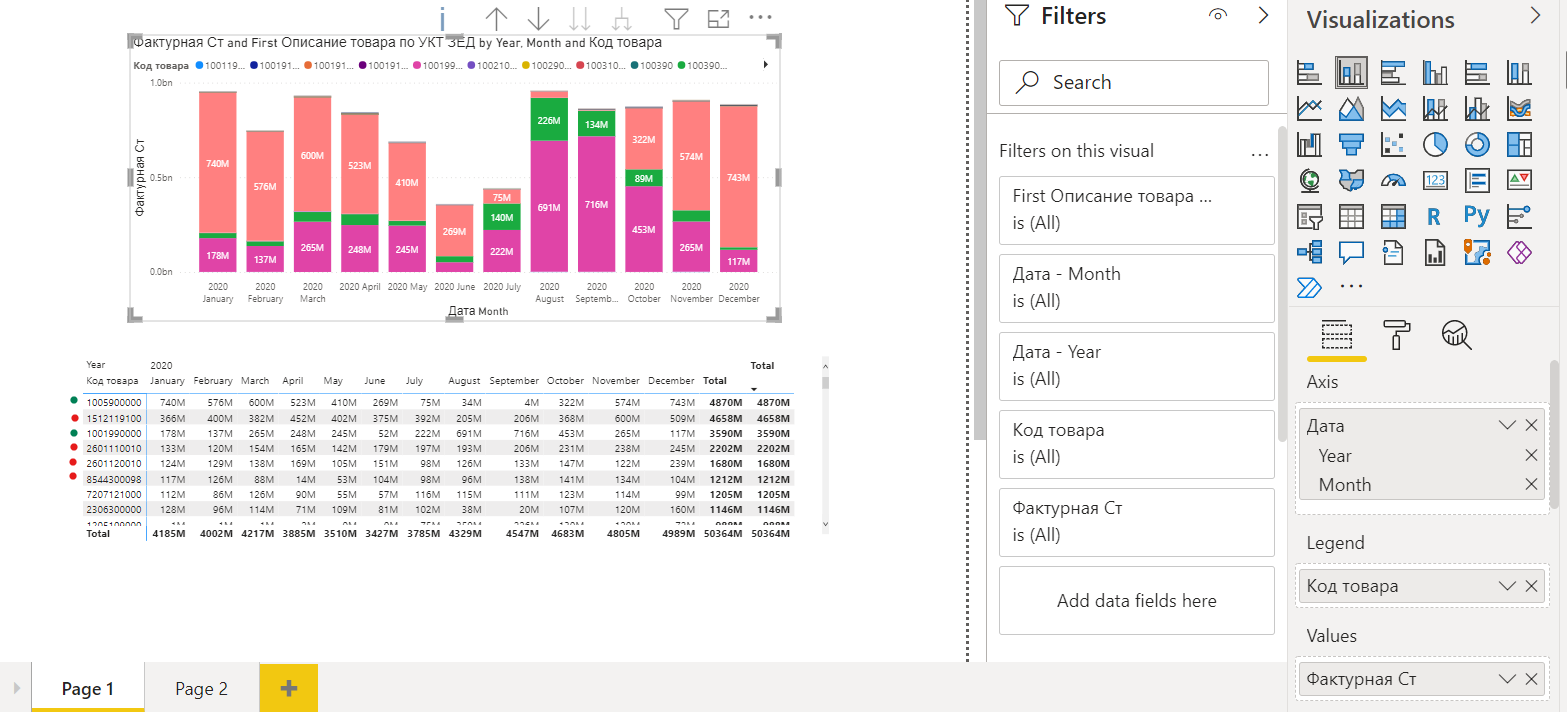The image size is (1567, 712).
Task: Select the Gauge visual
Action: pos(1393,180)
